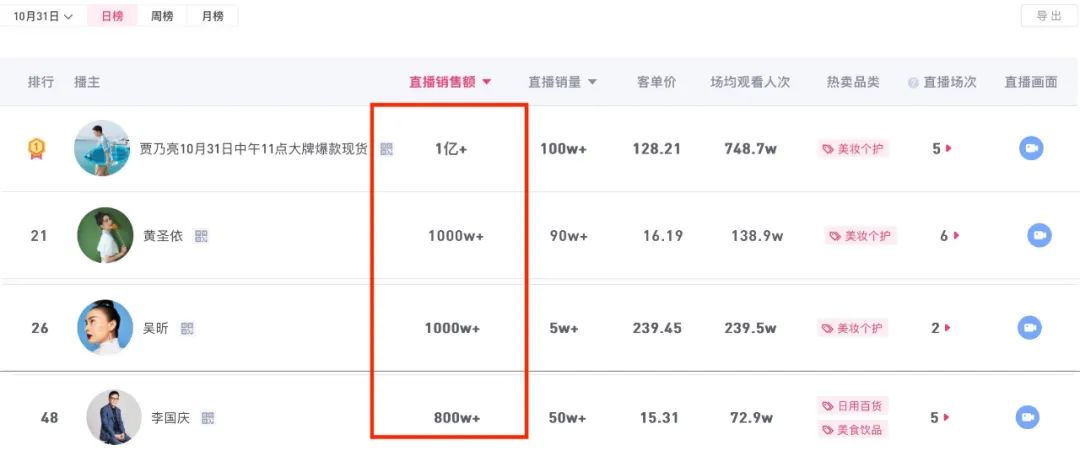Open 吴昕's live stream camera icon
Viewport: 1080px width, 456px height.
click(1030, 327)
